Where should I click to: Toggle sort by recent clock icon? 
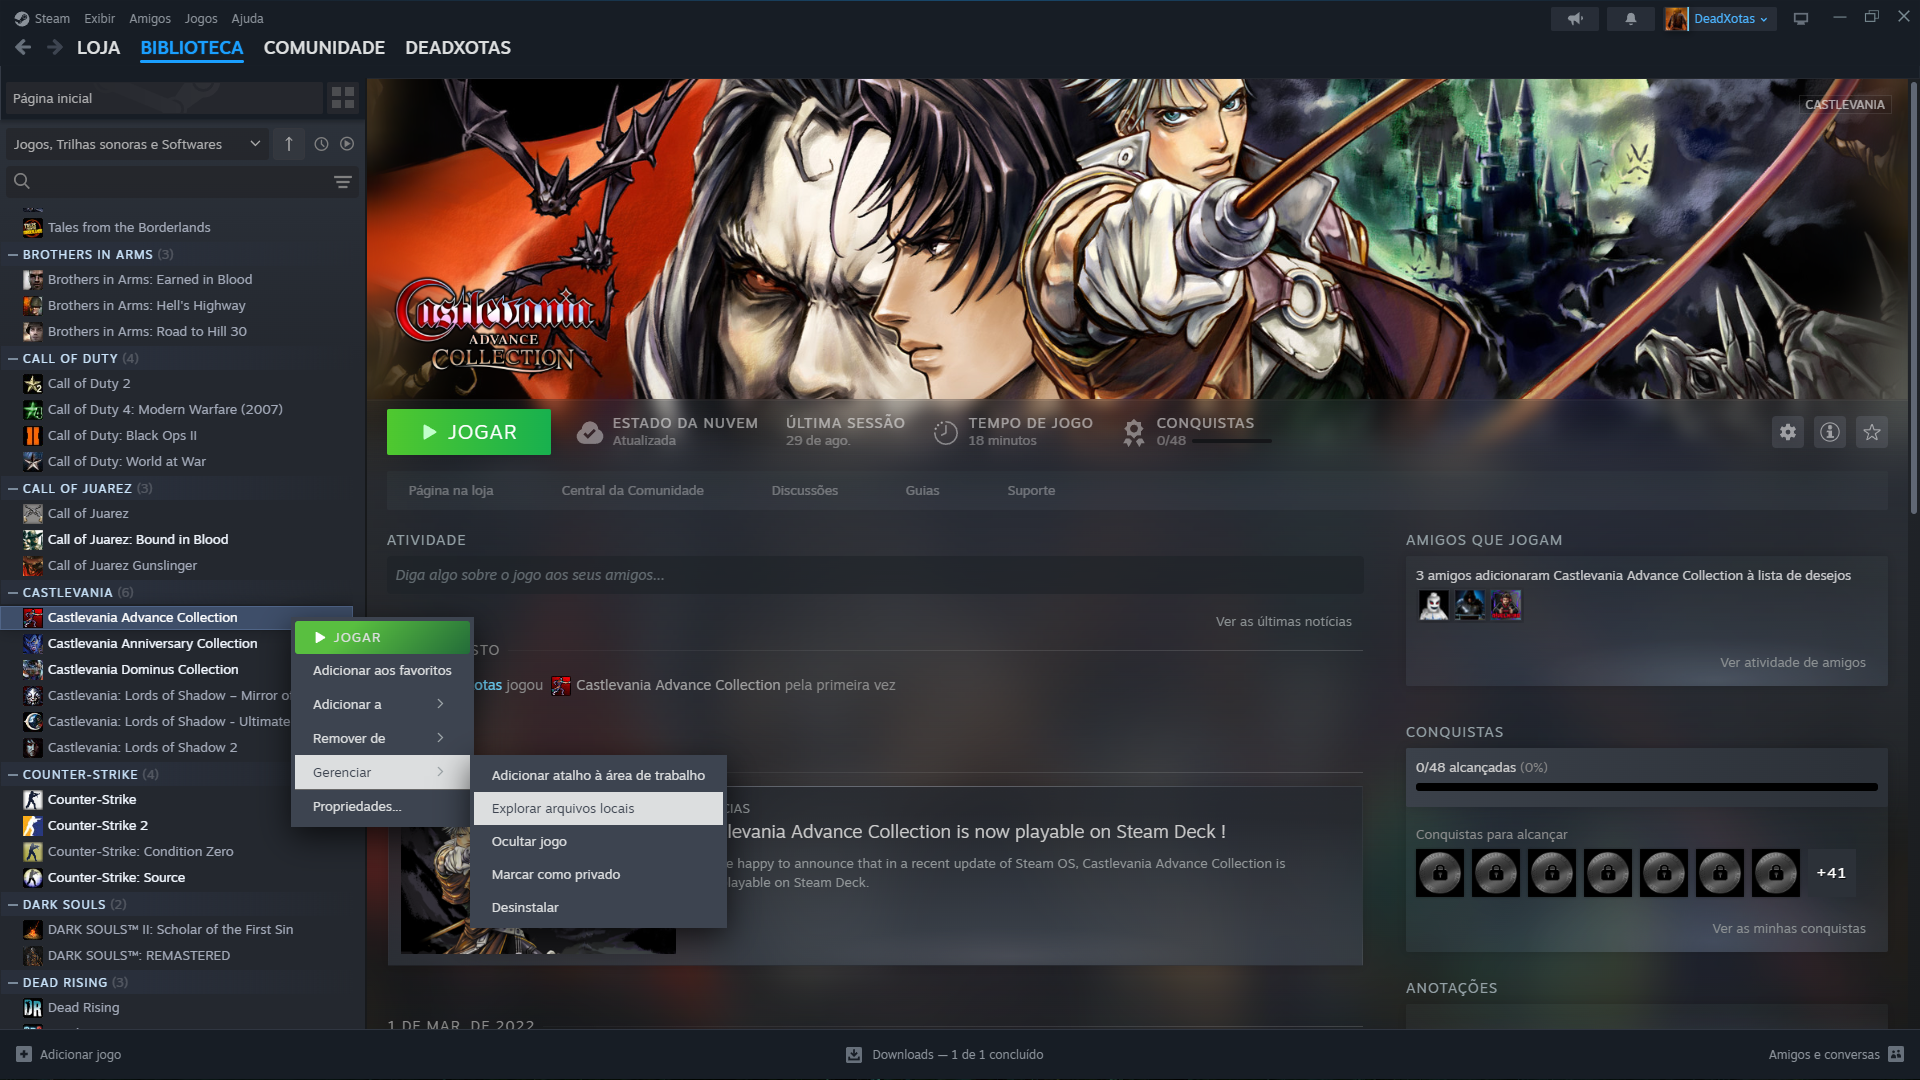tap(321, 144)
